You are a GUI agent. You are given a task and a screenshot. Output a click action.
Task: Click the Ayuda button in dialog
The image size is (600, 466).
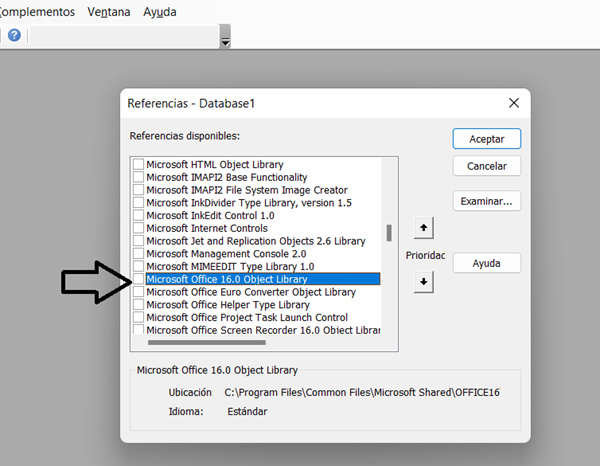point(486,264)
